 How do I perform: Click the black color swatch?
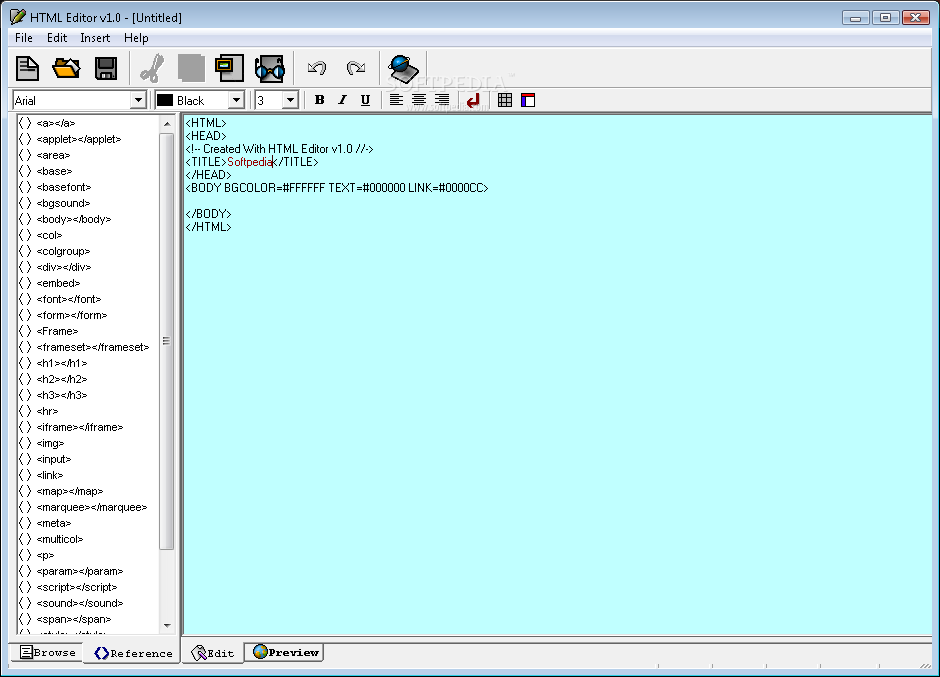click(x=165, y=100)
